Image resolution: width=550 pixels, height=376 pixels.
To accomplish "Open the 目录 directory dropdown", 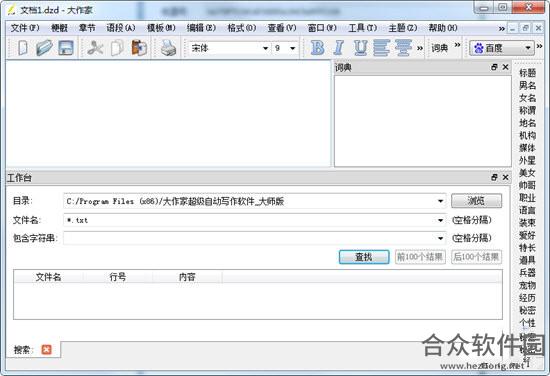I will (440, 201).
